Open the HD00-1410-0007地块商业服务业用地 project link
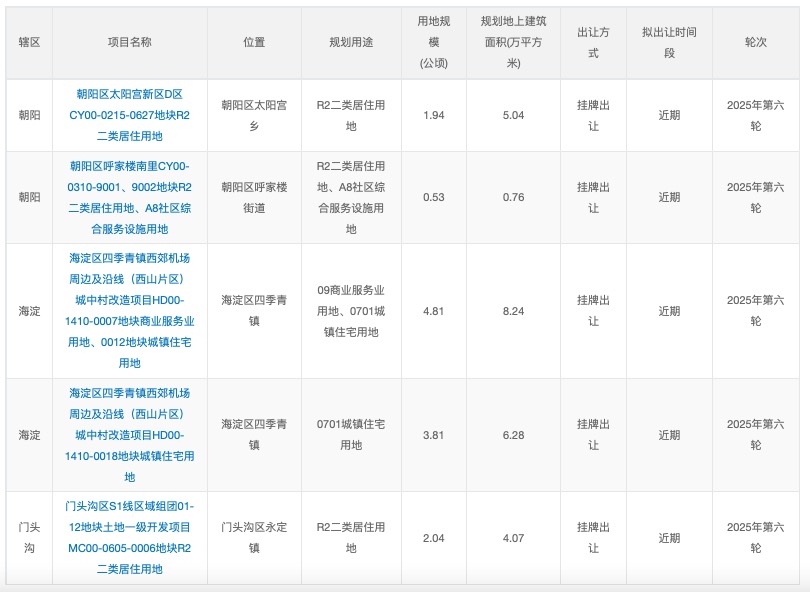 pyautogui.click(x=130, y=310)
